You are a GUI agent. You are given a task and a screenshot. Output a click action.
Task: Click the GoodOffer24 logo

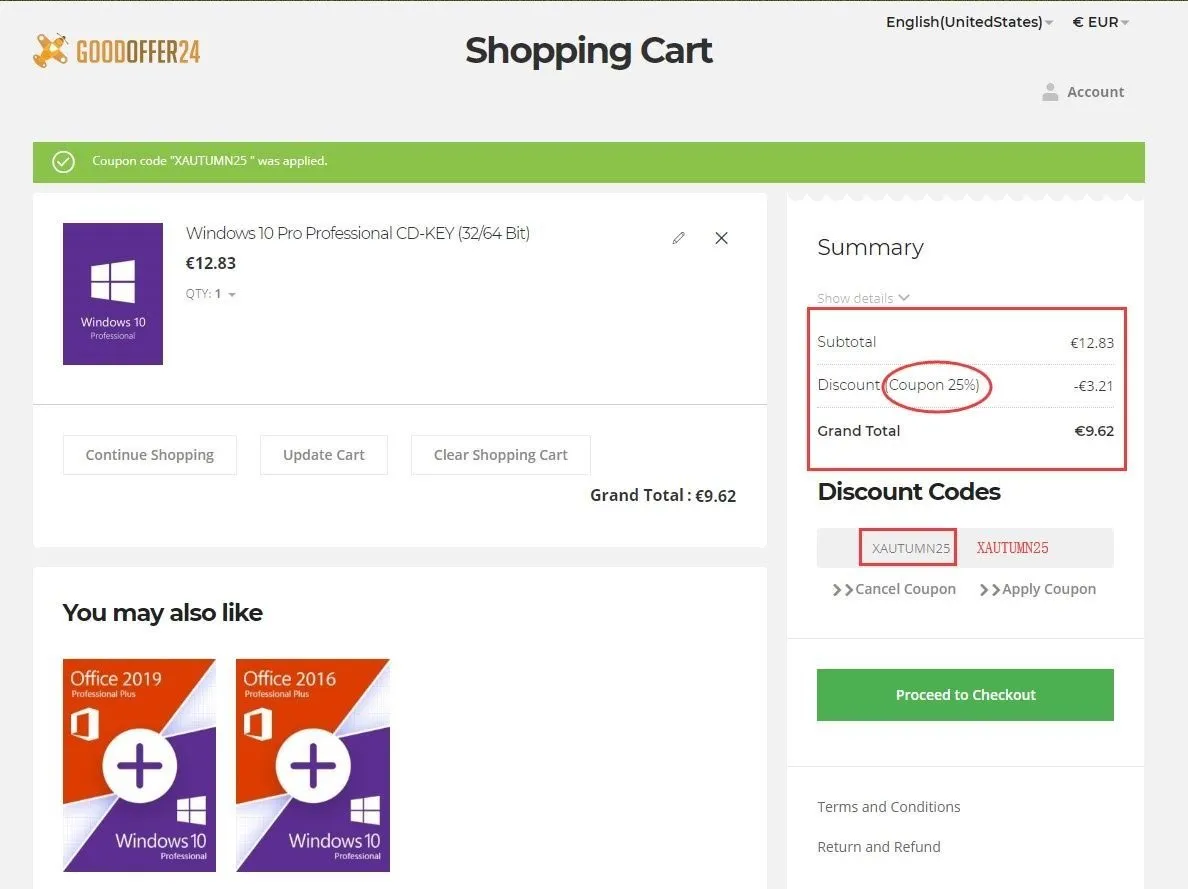(x=117, y=52)
